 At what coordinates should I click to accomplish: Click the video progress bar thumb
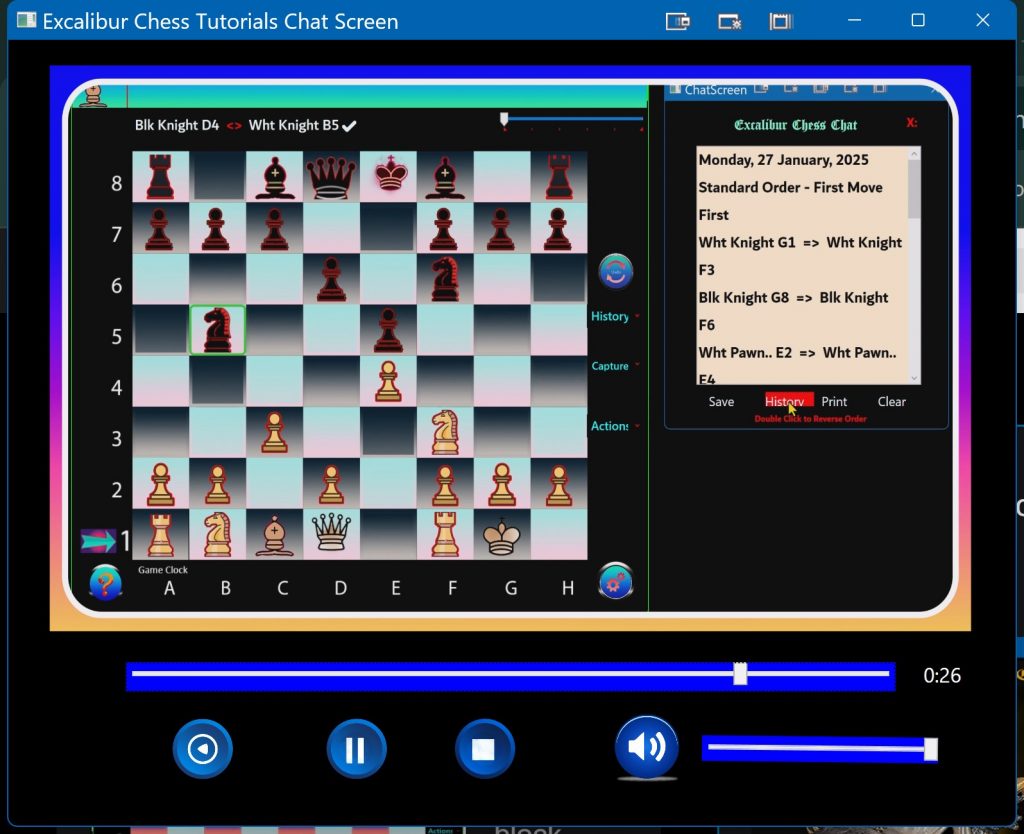coord(740,674)
